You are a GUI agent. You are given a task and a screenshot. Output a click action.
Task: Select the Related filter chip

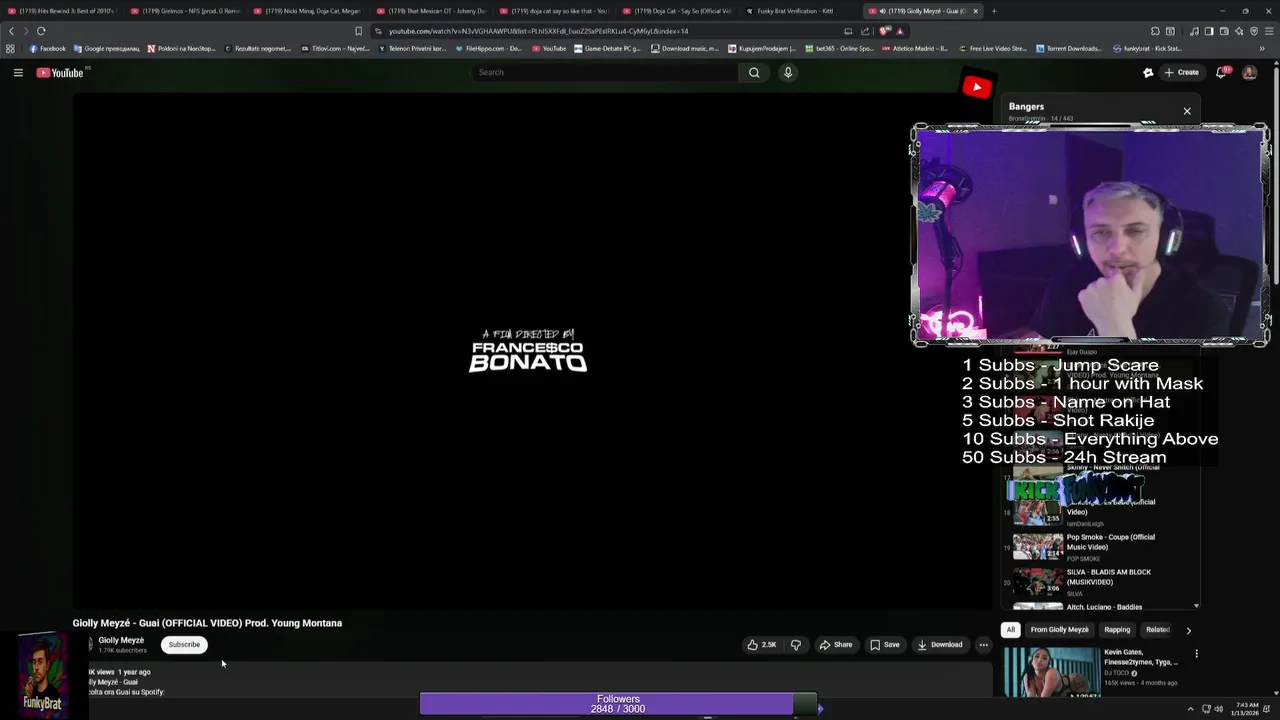[1157, 630]
